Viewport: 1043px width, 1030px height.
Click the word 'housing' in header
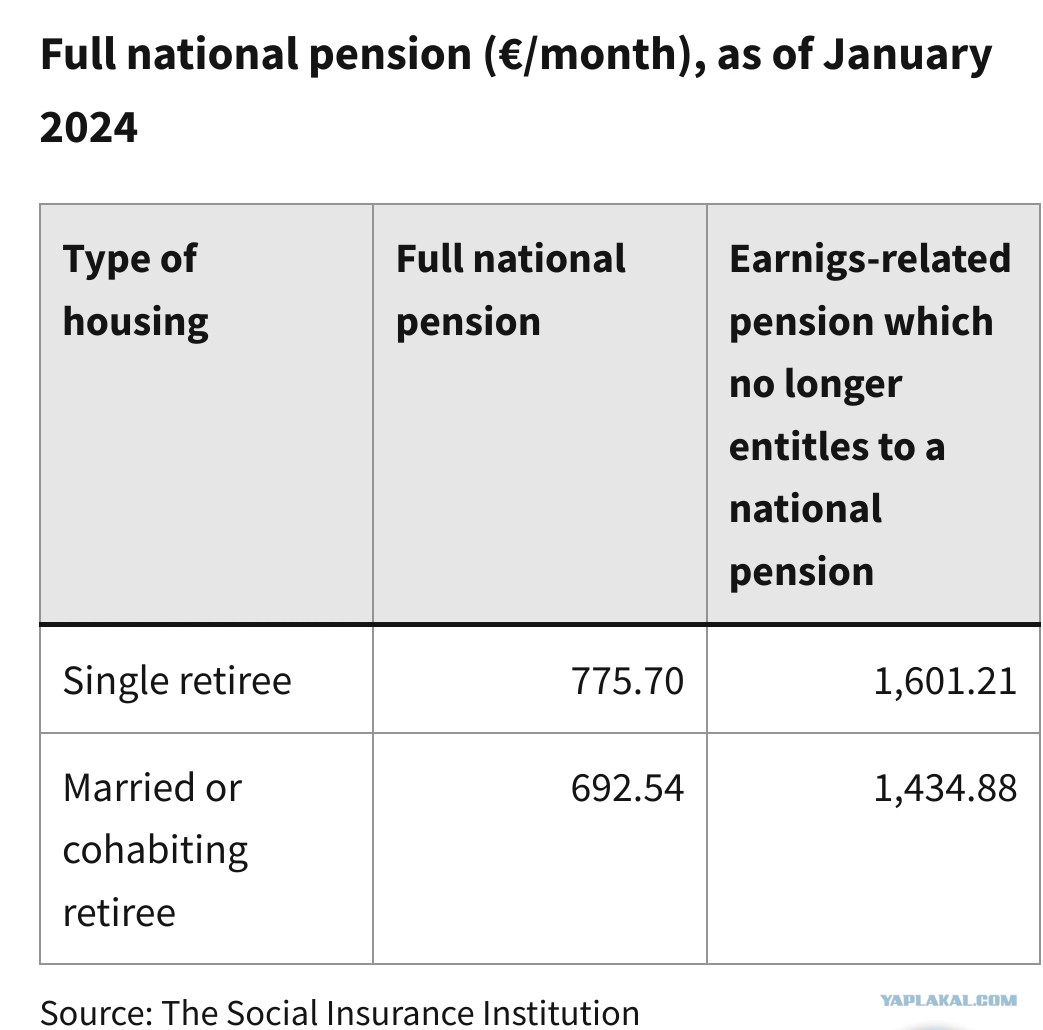136,323
